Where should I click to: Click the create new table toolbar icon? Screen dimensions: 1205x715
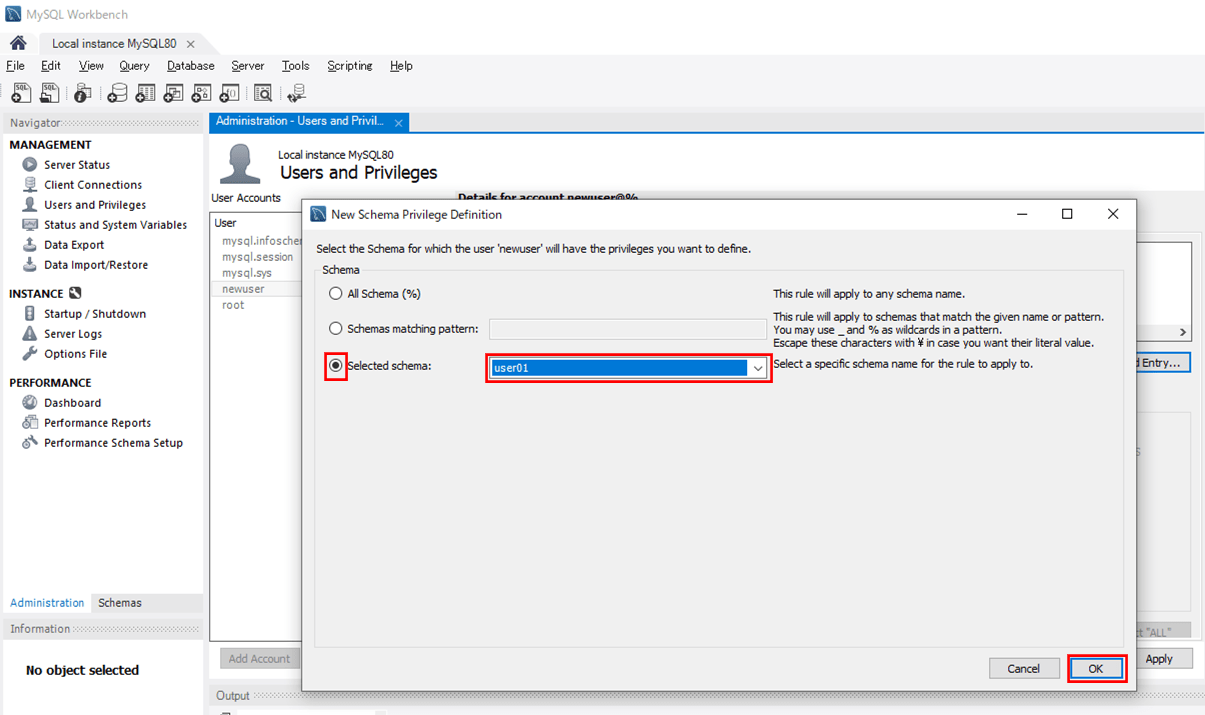pyautogui.click(x=145, y=93)
